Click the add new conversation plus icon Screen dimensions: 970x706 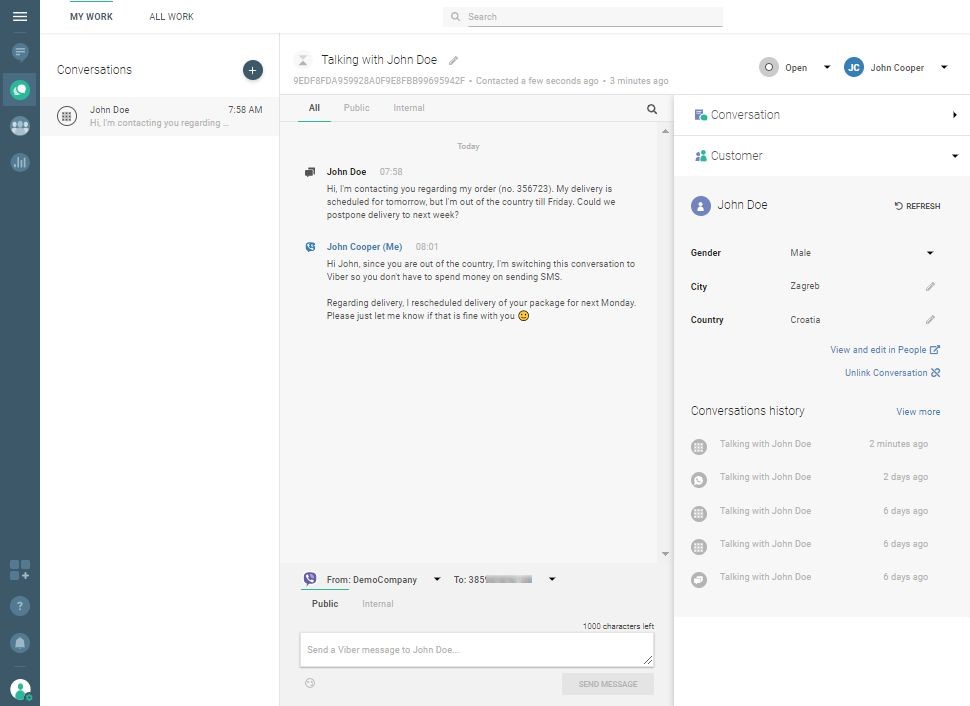coord(253,70)
